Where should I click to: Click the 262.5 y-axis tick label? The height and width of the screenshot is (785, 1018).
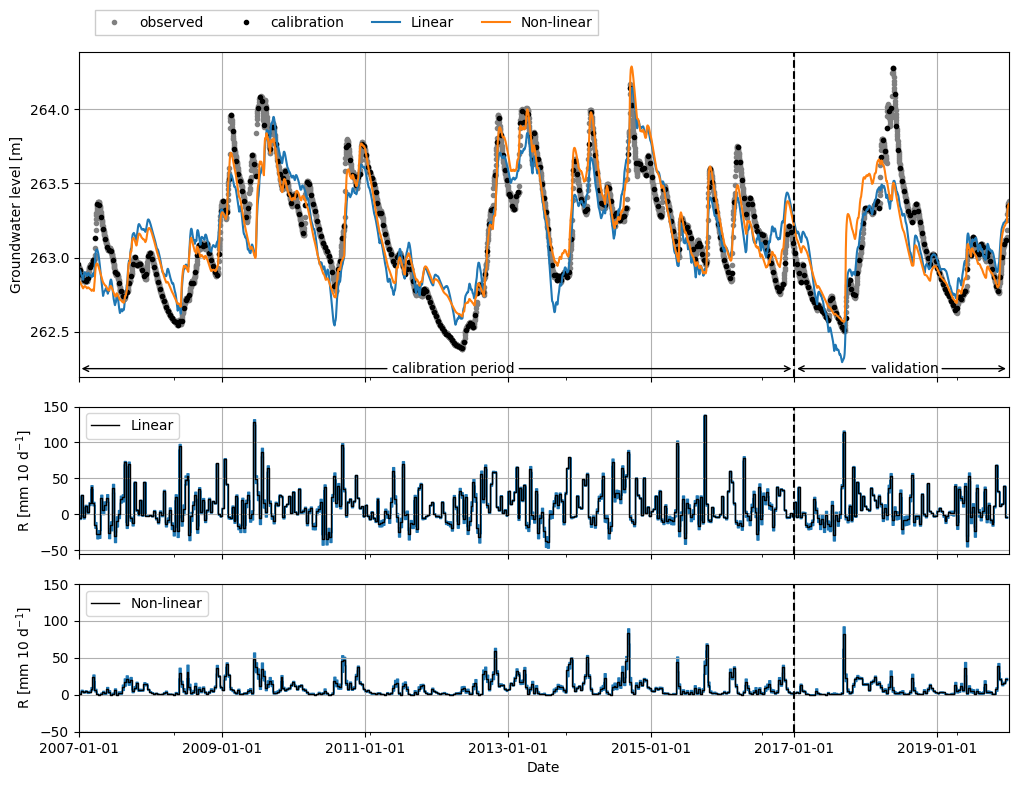(49, 332)
